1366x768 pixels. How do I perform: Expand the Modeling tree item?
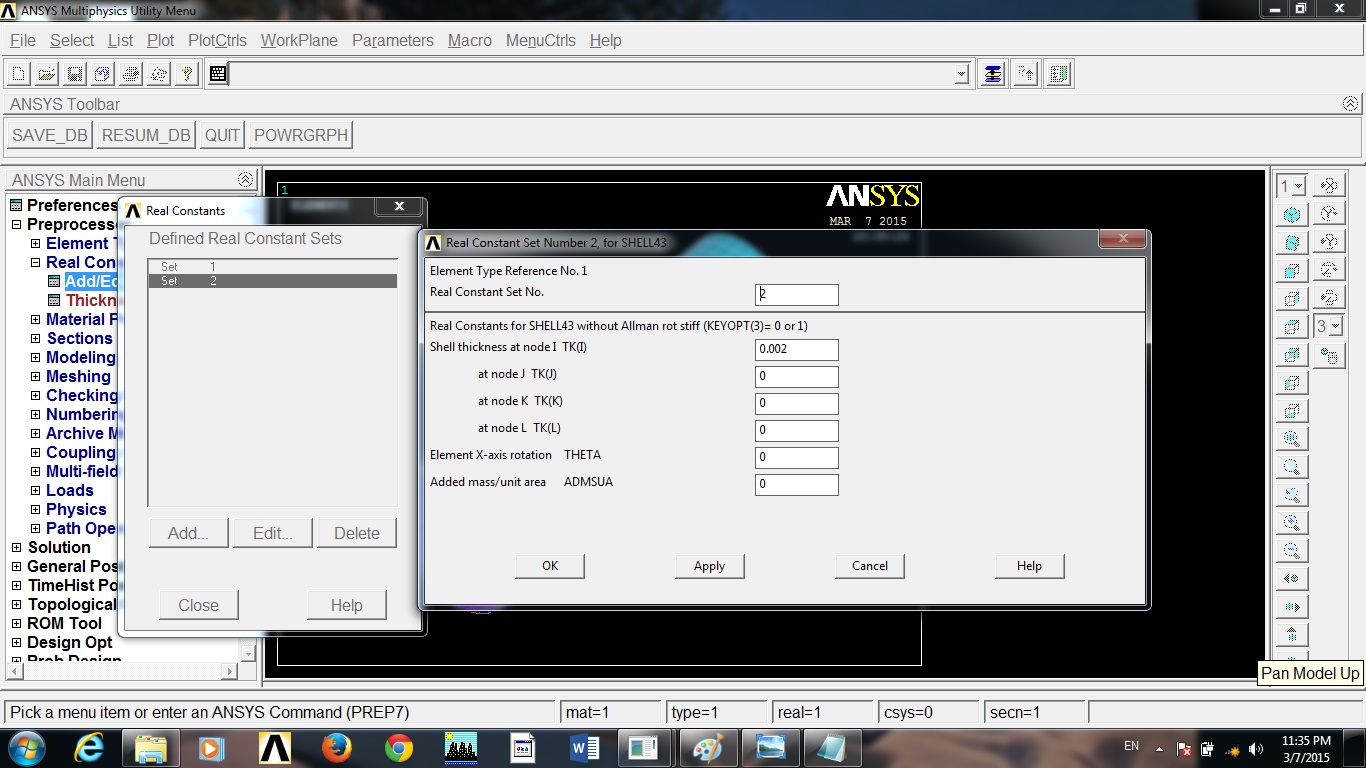click(36, 358)
